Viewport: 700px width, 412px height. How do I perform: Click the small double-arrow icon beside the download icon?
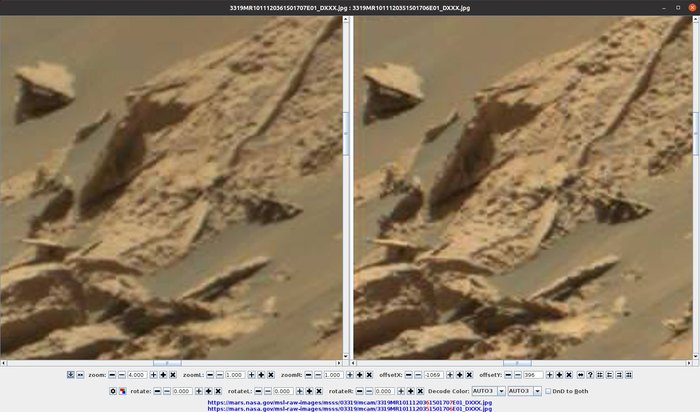(x=80, y=375)
